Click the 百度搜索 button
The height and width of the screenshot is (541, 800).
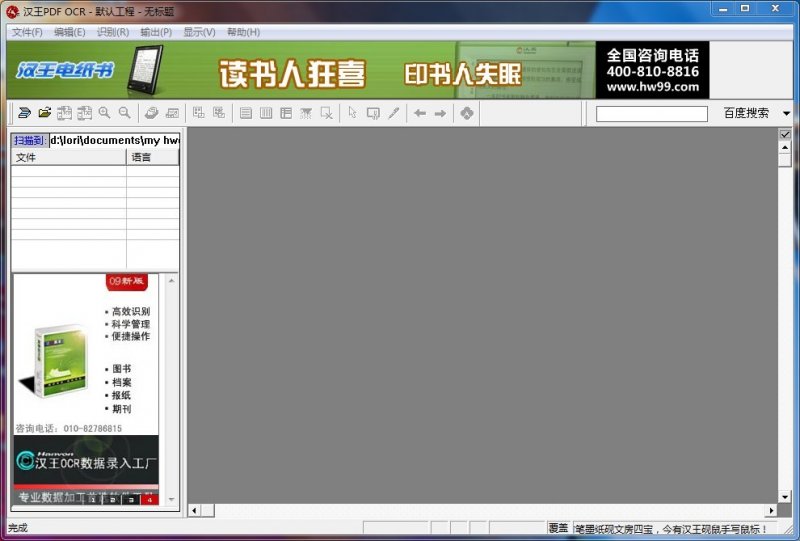[x=746, y=113]
